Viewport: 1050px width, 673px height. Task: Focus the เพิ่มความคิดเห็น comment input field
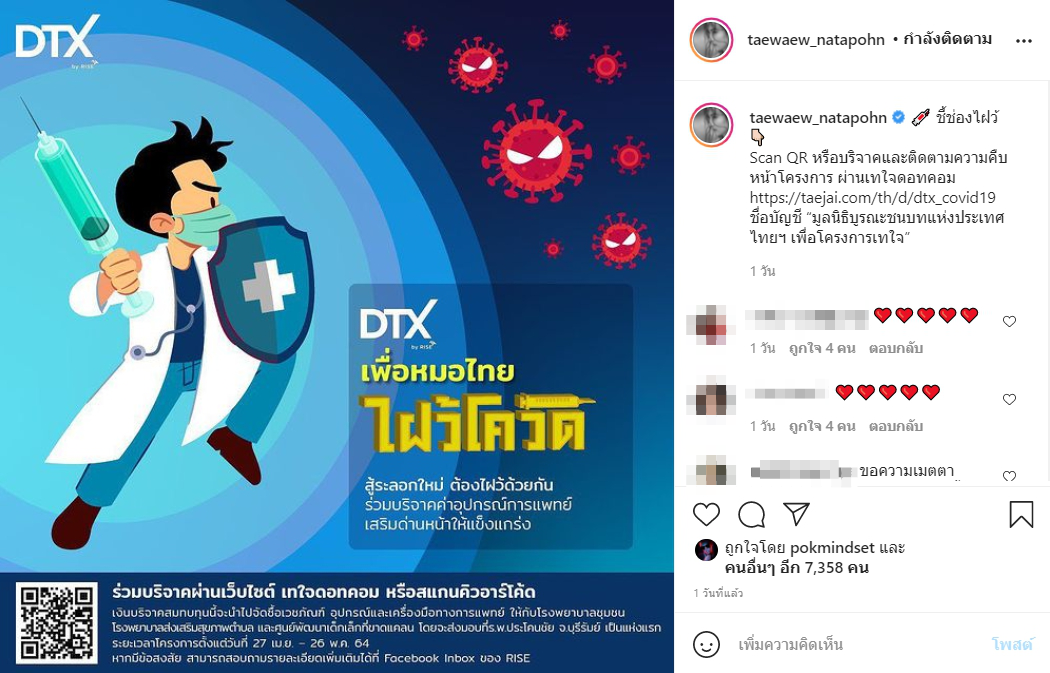(x=857, y=645)
